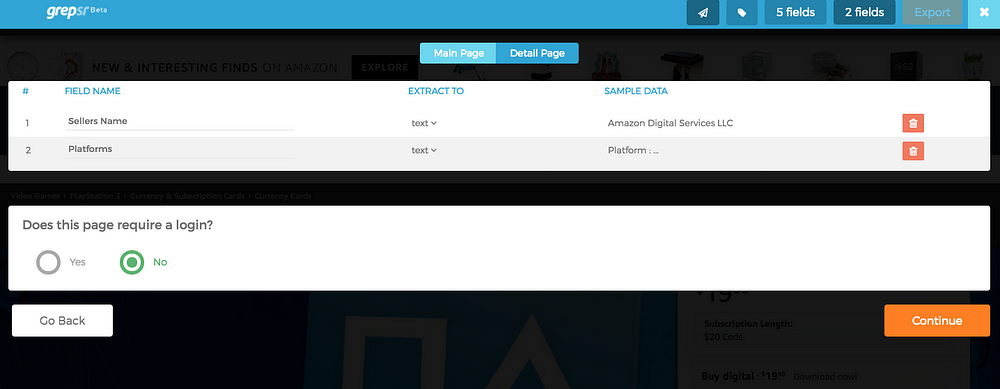Delete the Sellers Name field row
The image size is (1000, 389).
(x=913, y=123)
